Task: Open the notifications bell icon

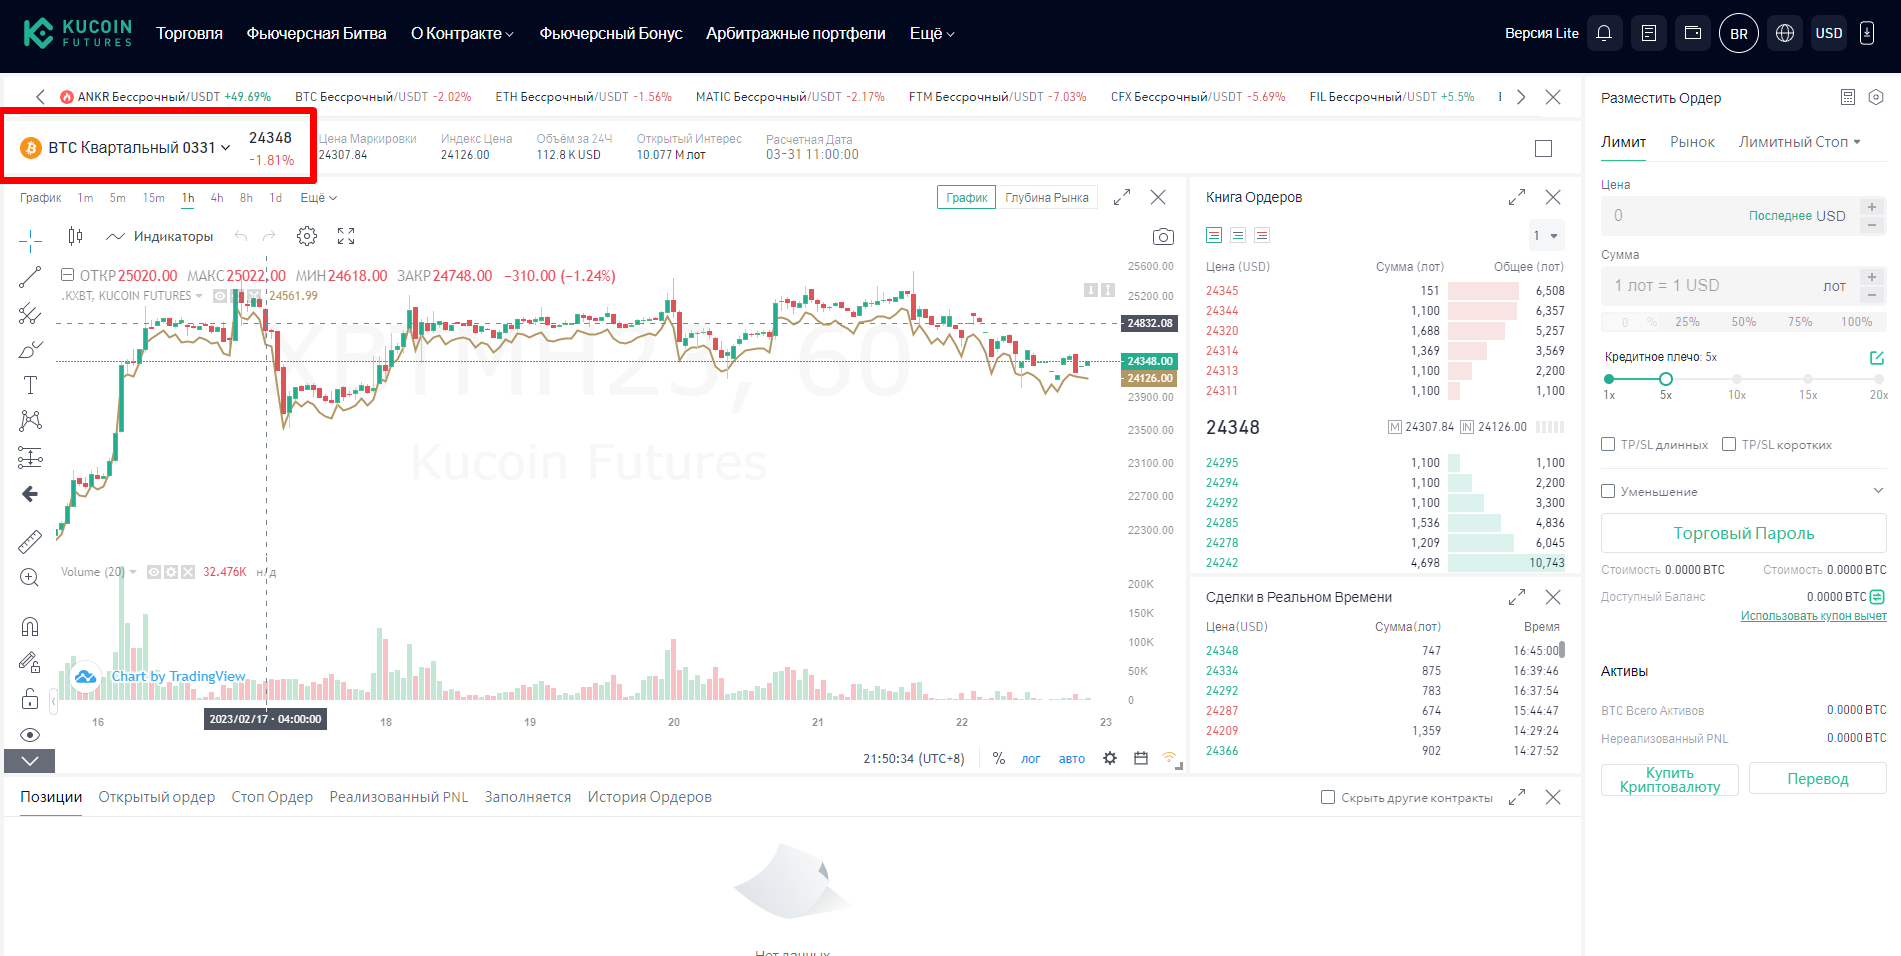Action: point(1604,33)
